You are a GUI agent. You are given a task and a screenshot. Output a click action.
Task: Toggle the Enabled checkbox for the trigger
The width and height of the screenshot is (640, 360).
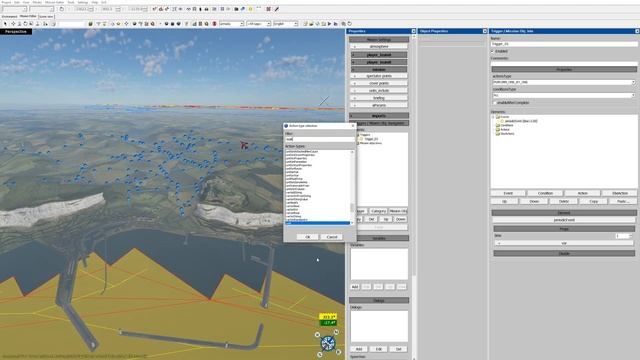click(x=493, y=51)
